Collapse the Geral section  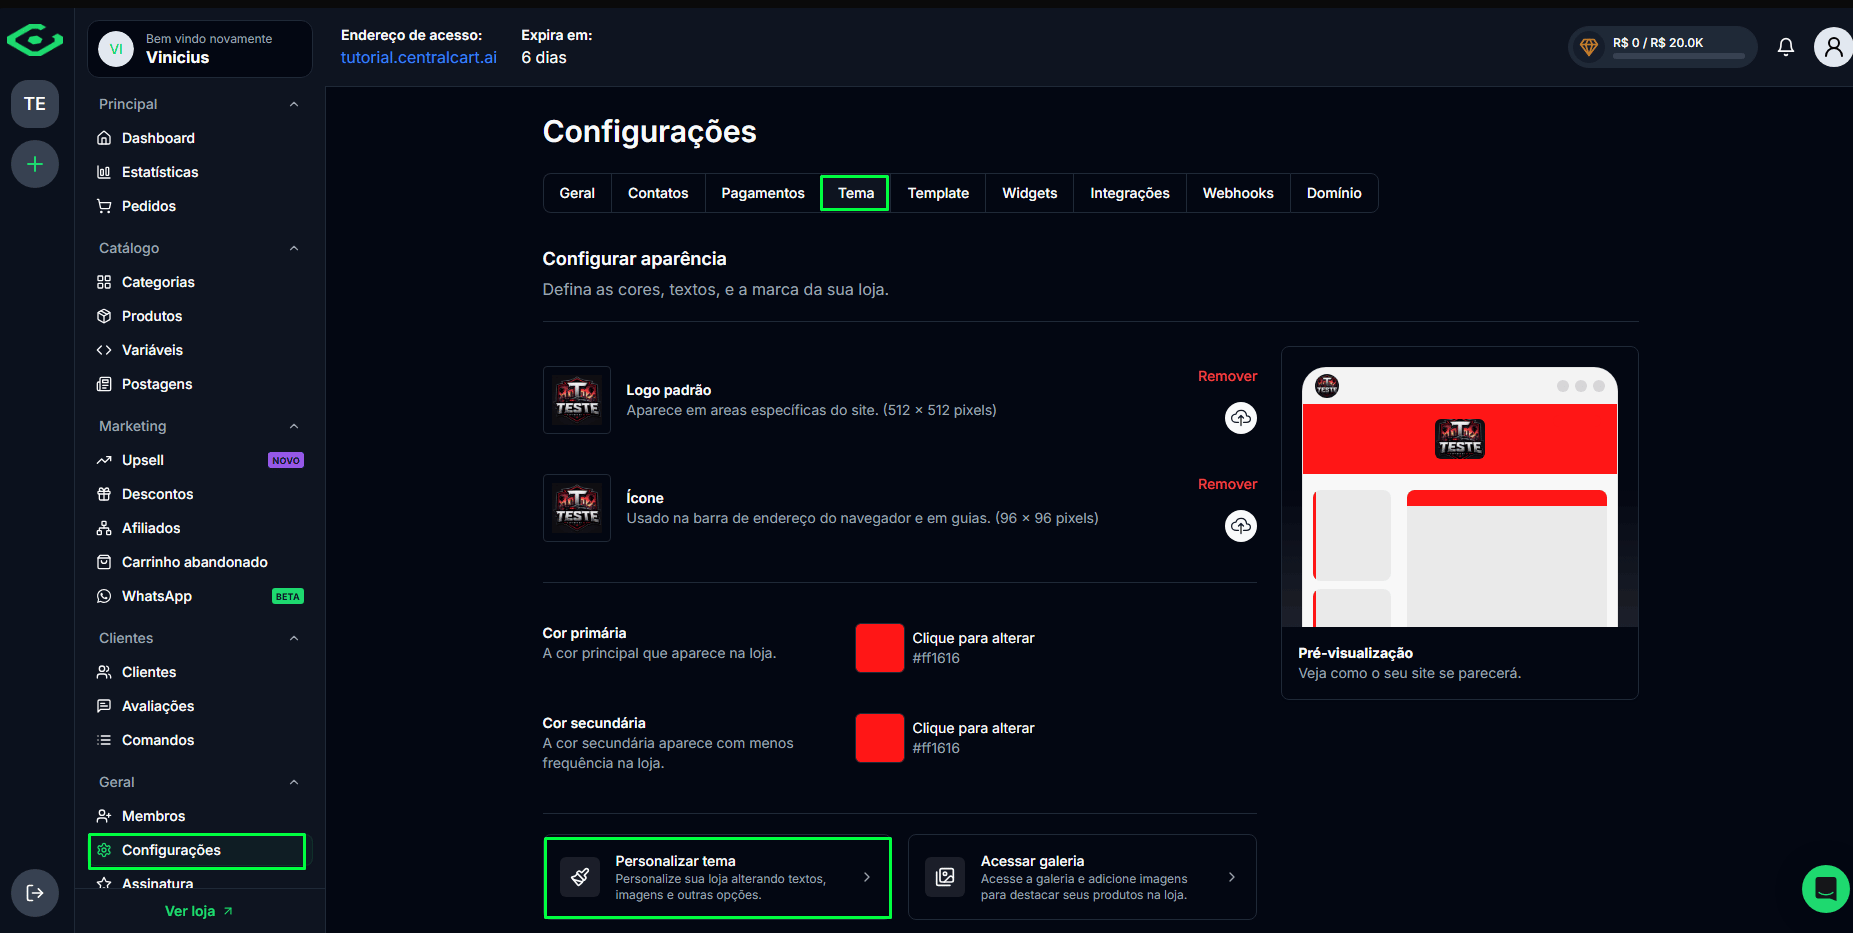[x=294, y=782]
